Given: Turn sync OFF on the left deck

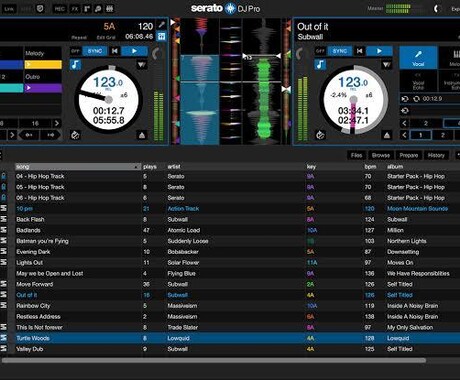Looking at the screenshot, I should pyautogui.click(x=75, y=51).
